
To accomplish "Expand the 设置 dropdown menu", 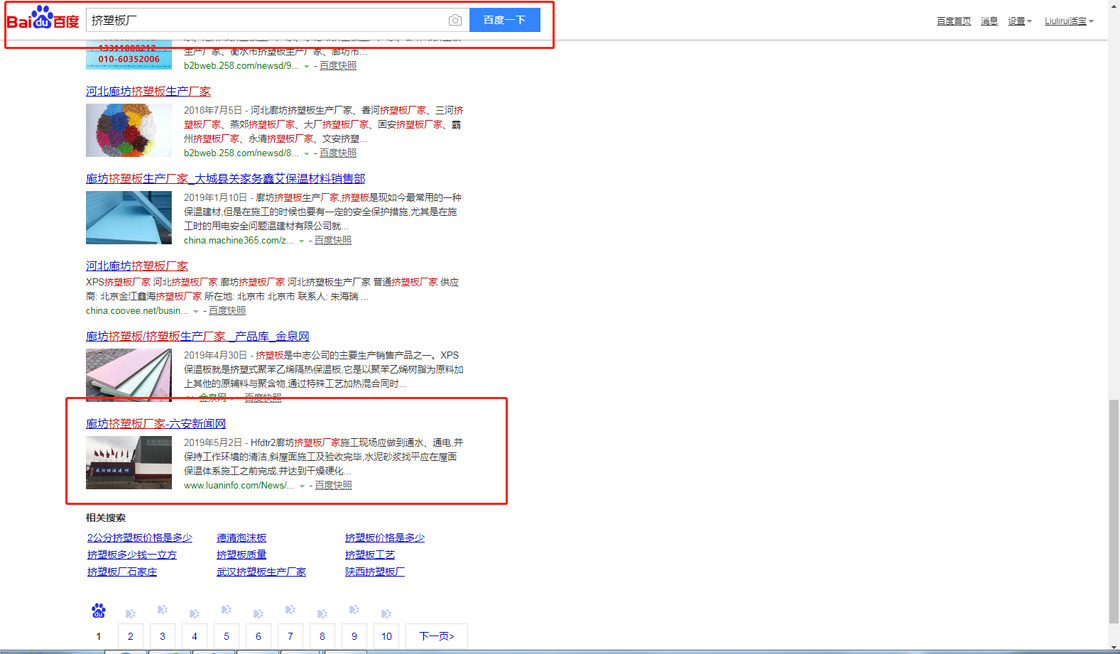I will (x=1019, y=21).
